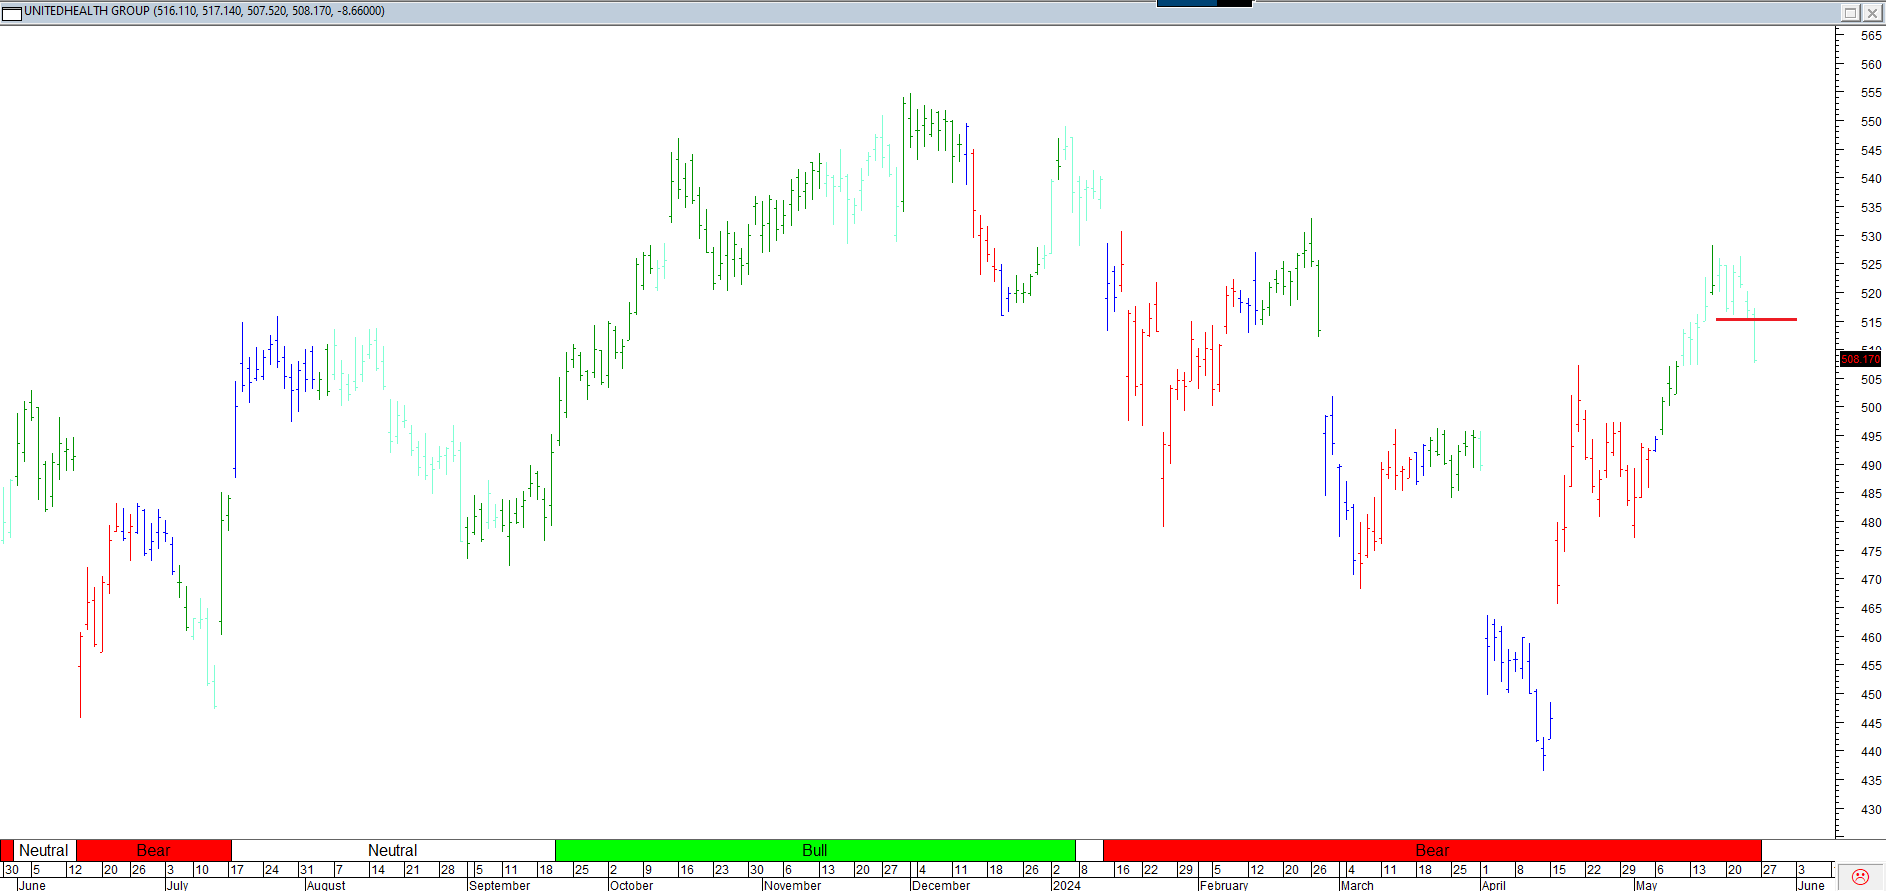The width and height of the screenshot is (1886, 891).
Task: Click the UNITEDHEALTH GROUP title text
Action: [87, 11]
